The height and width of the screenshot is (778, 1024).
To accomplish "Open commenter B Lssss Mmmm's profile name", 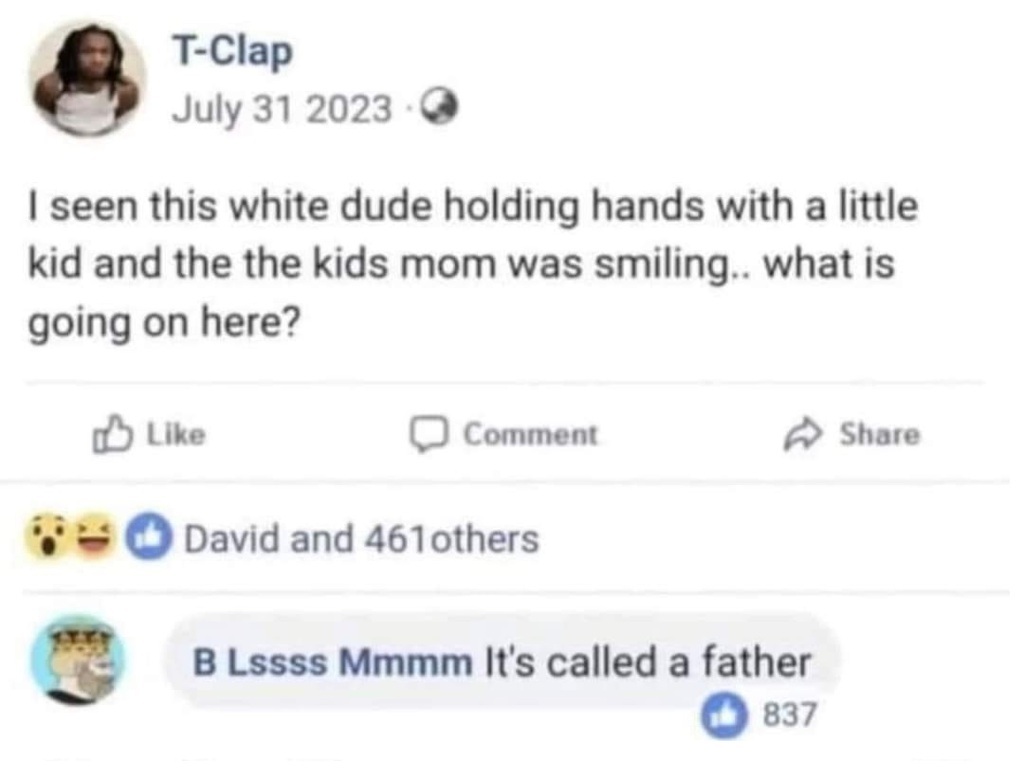I will [332, 662].
